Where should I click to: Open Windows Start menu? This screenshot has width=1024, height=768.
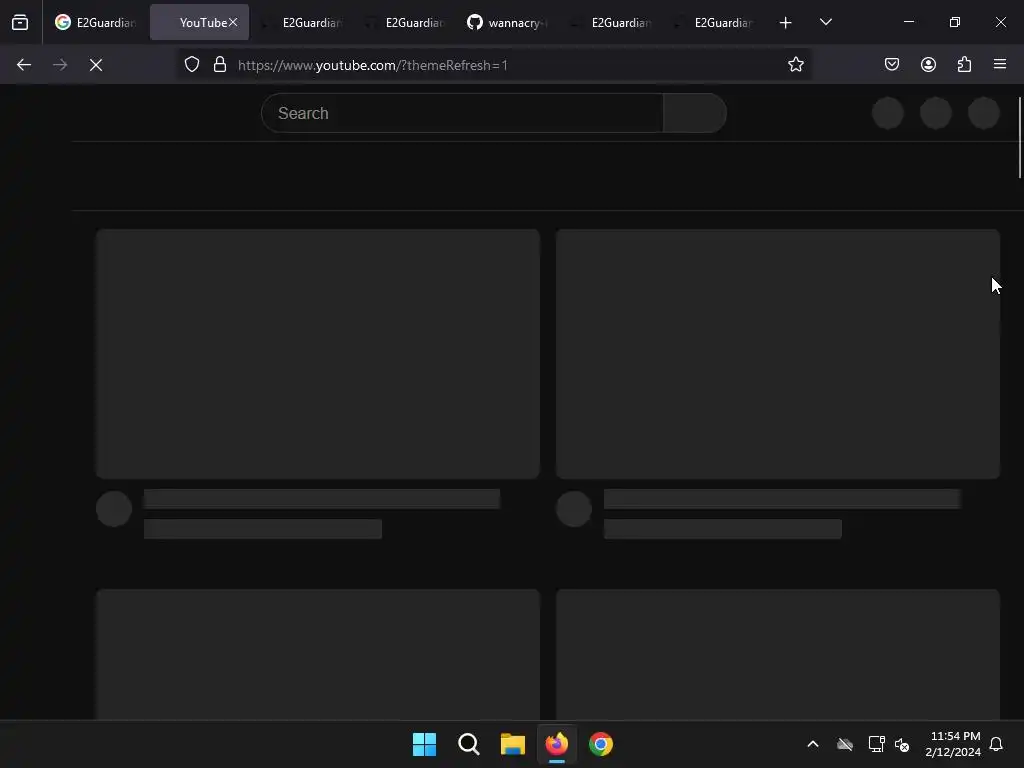coord(424,744)
